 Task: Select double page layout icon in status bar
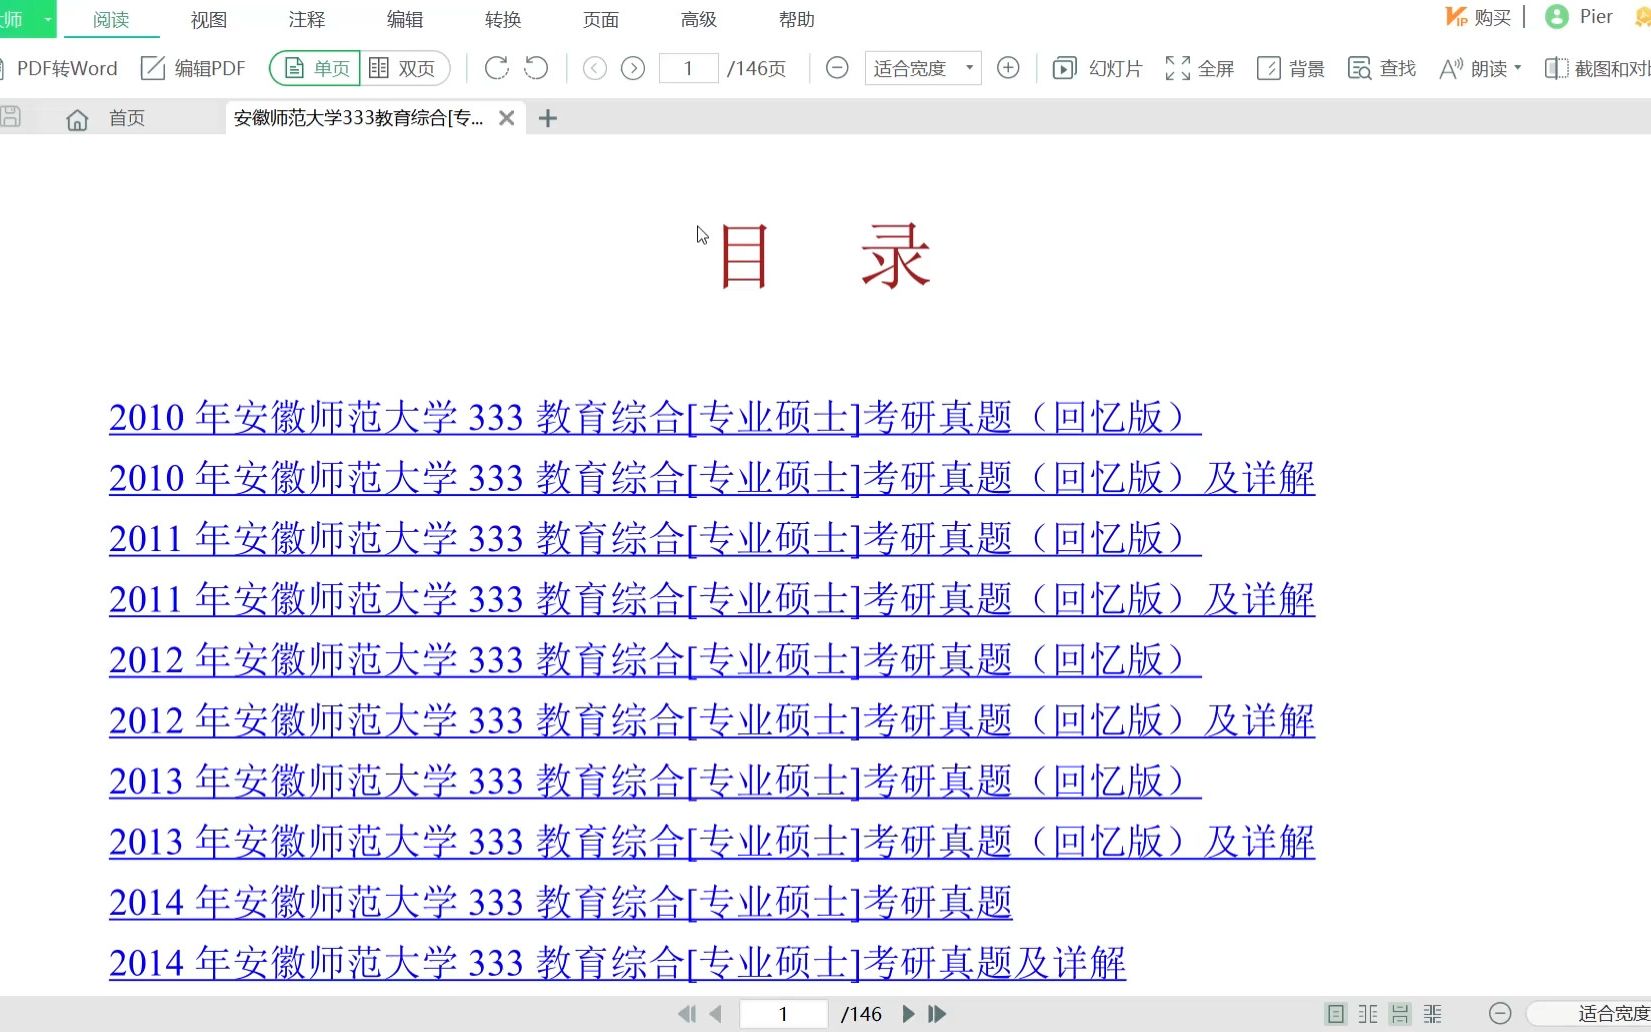[1368, 1014]
